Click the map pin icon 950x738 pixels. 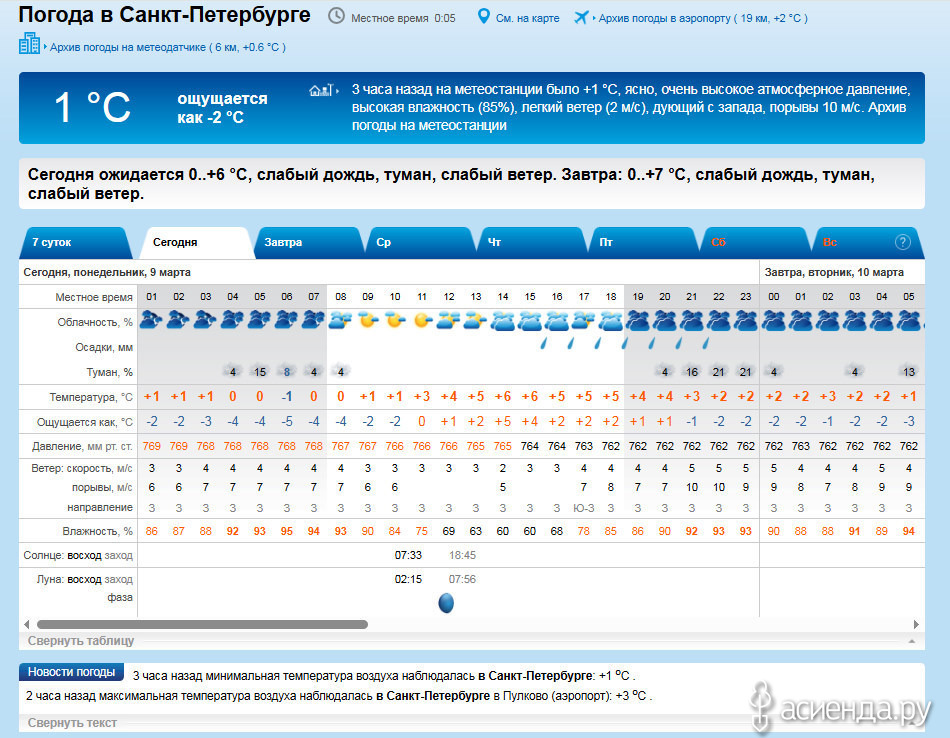484,17
